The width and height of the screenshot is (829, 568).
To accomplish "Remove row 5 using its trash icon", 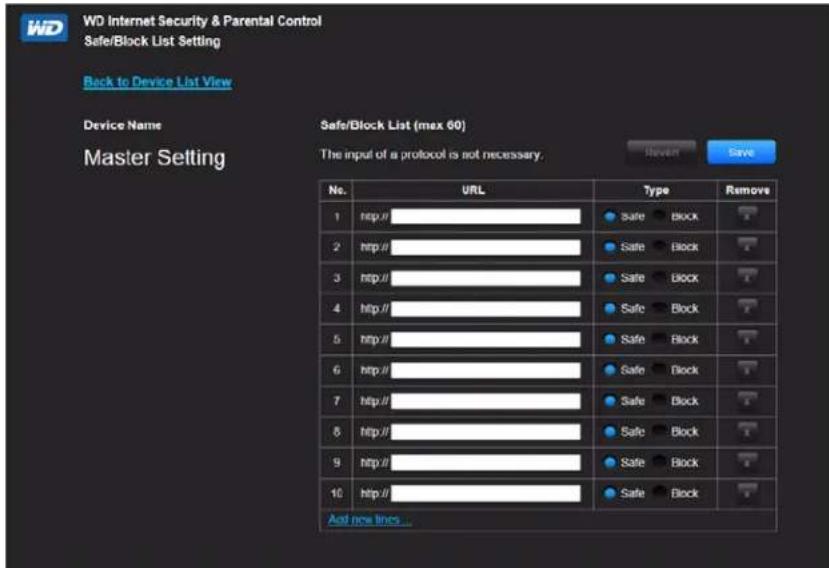I will 747,338.
